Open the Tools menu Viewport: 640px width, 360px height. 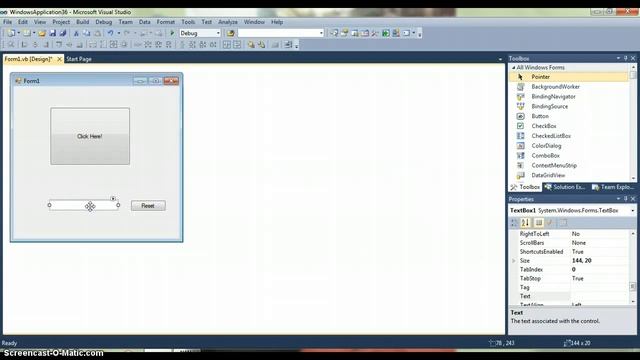point(188,22)
